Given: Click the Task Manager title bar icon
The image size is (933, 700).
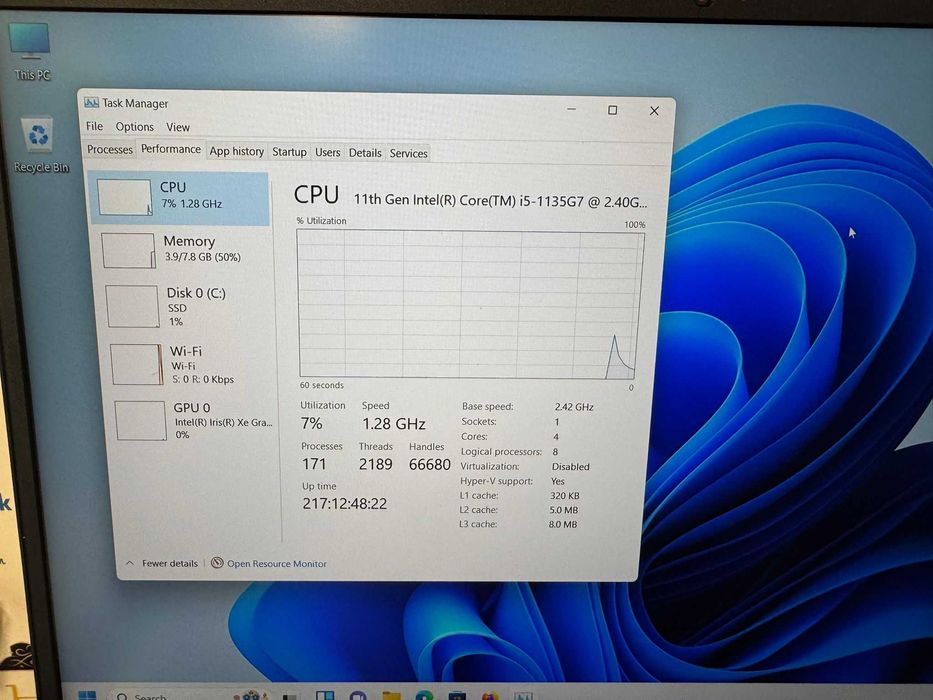Looking at the screenshot, I should pos(91,102).
